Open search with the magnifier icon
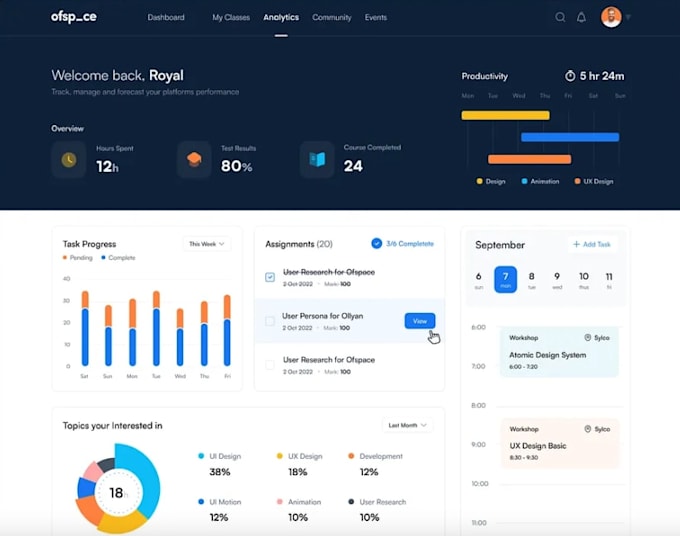Screen dimensions: 680x536 pyautogui.click(x=560, y=17)
